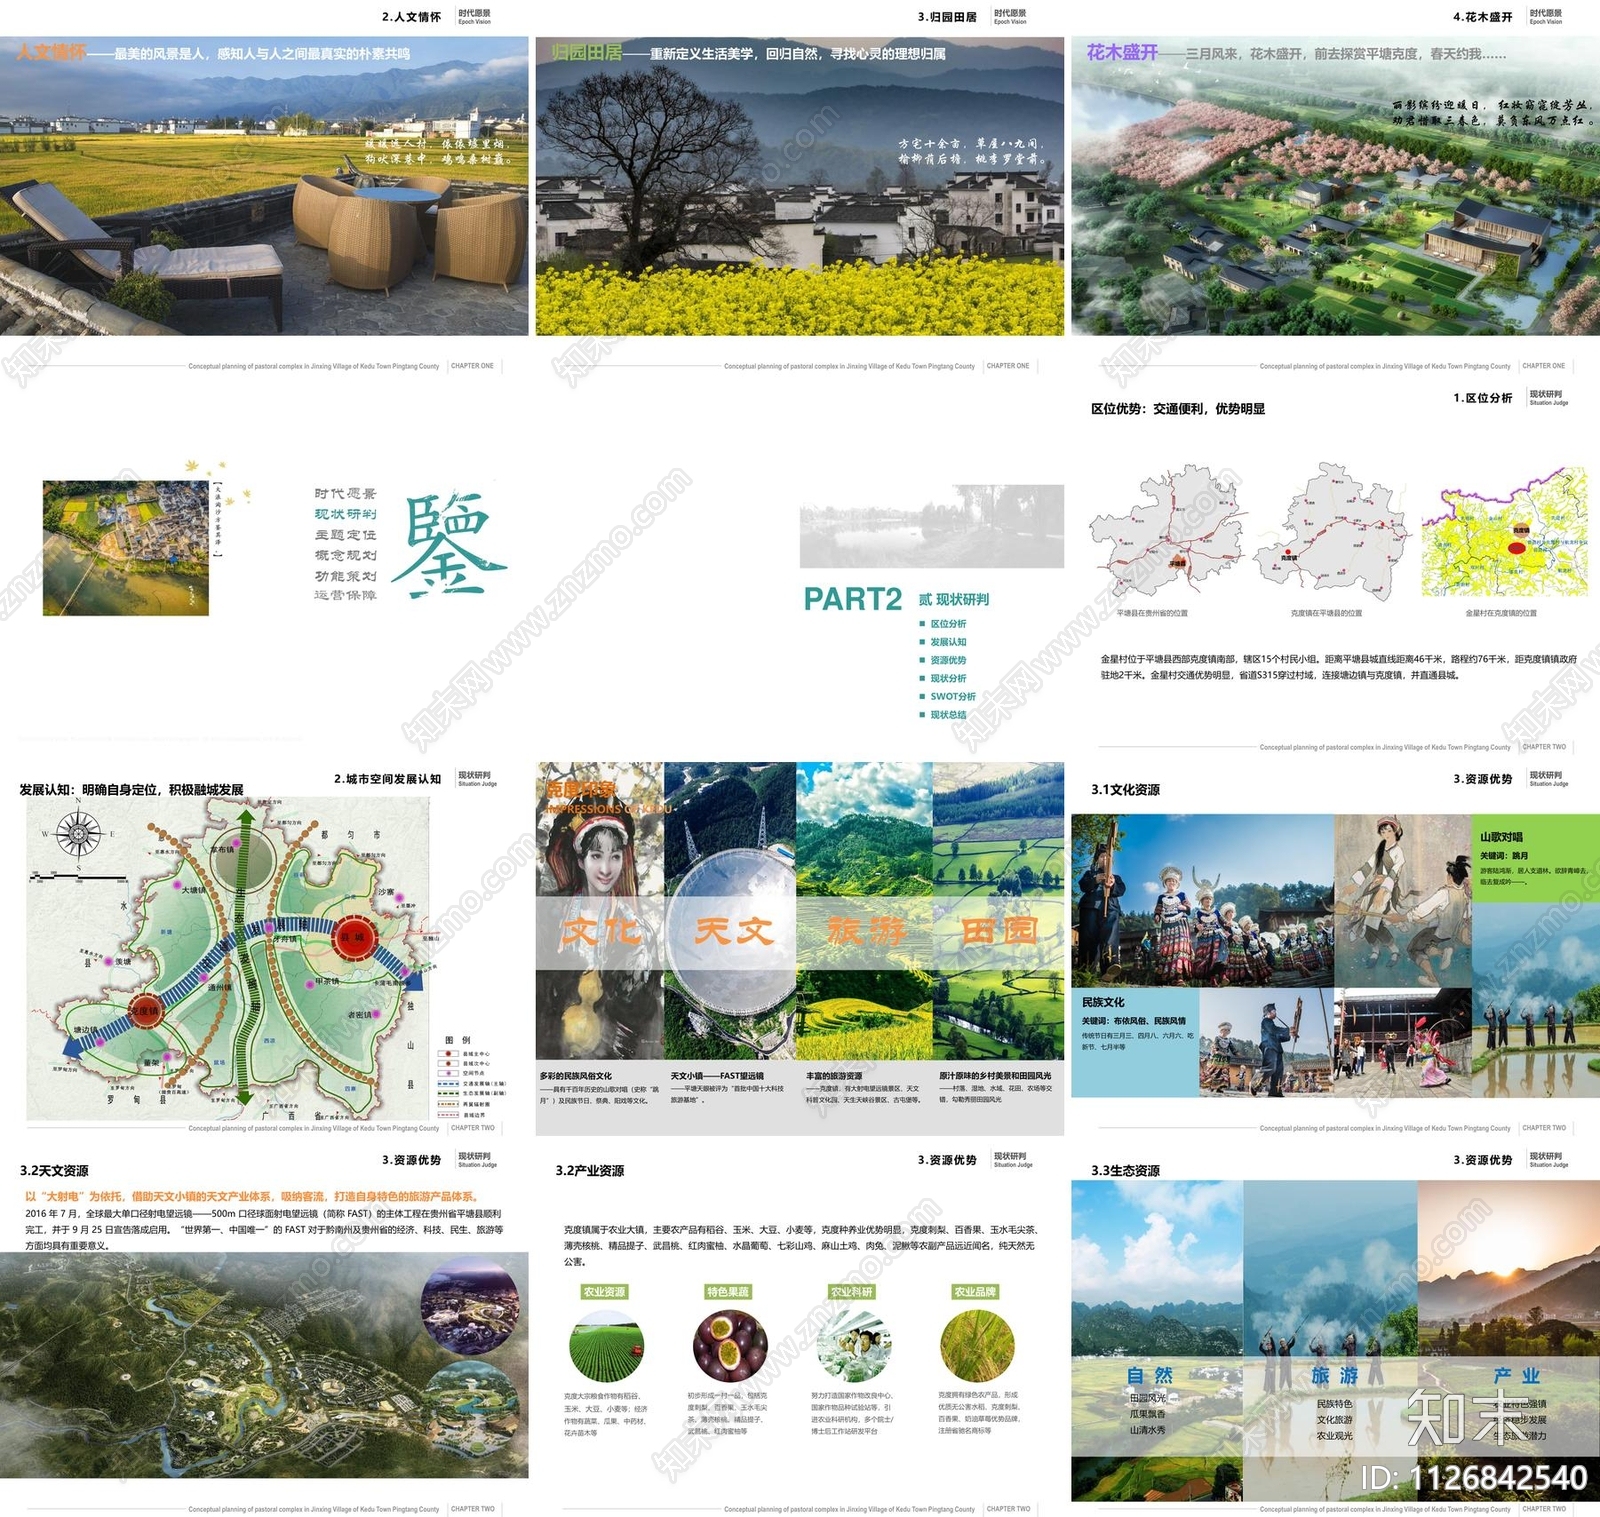Click the 3.2产业资源 heading
This screenshot has height=1517, width=1600.
click(x=590, y=1171)
